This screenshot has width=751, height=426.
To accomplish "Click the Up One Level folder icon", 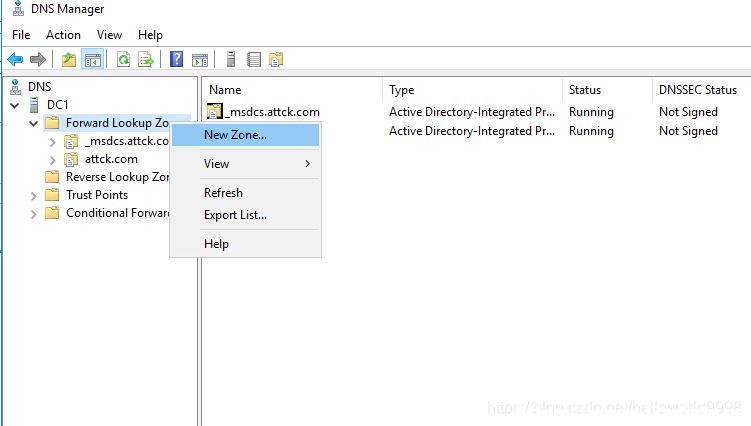I will click(x=69, y=59).
